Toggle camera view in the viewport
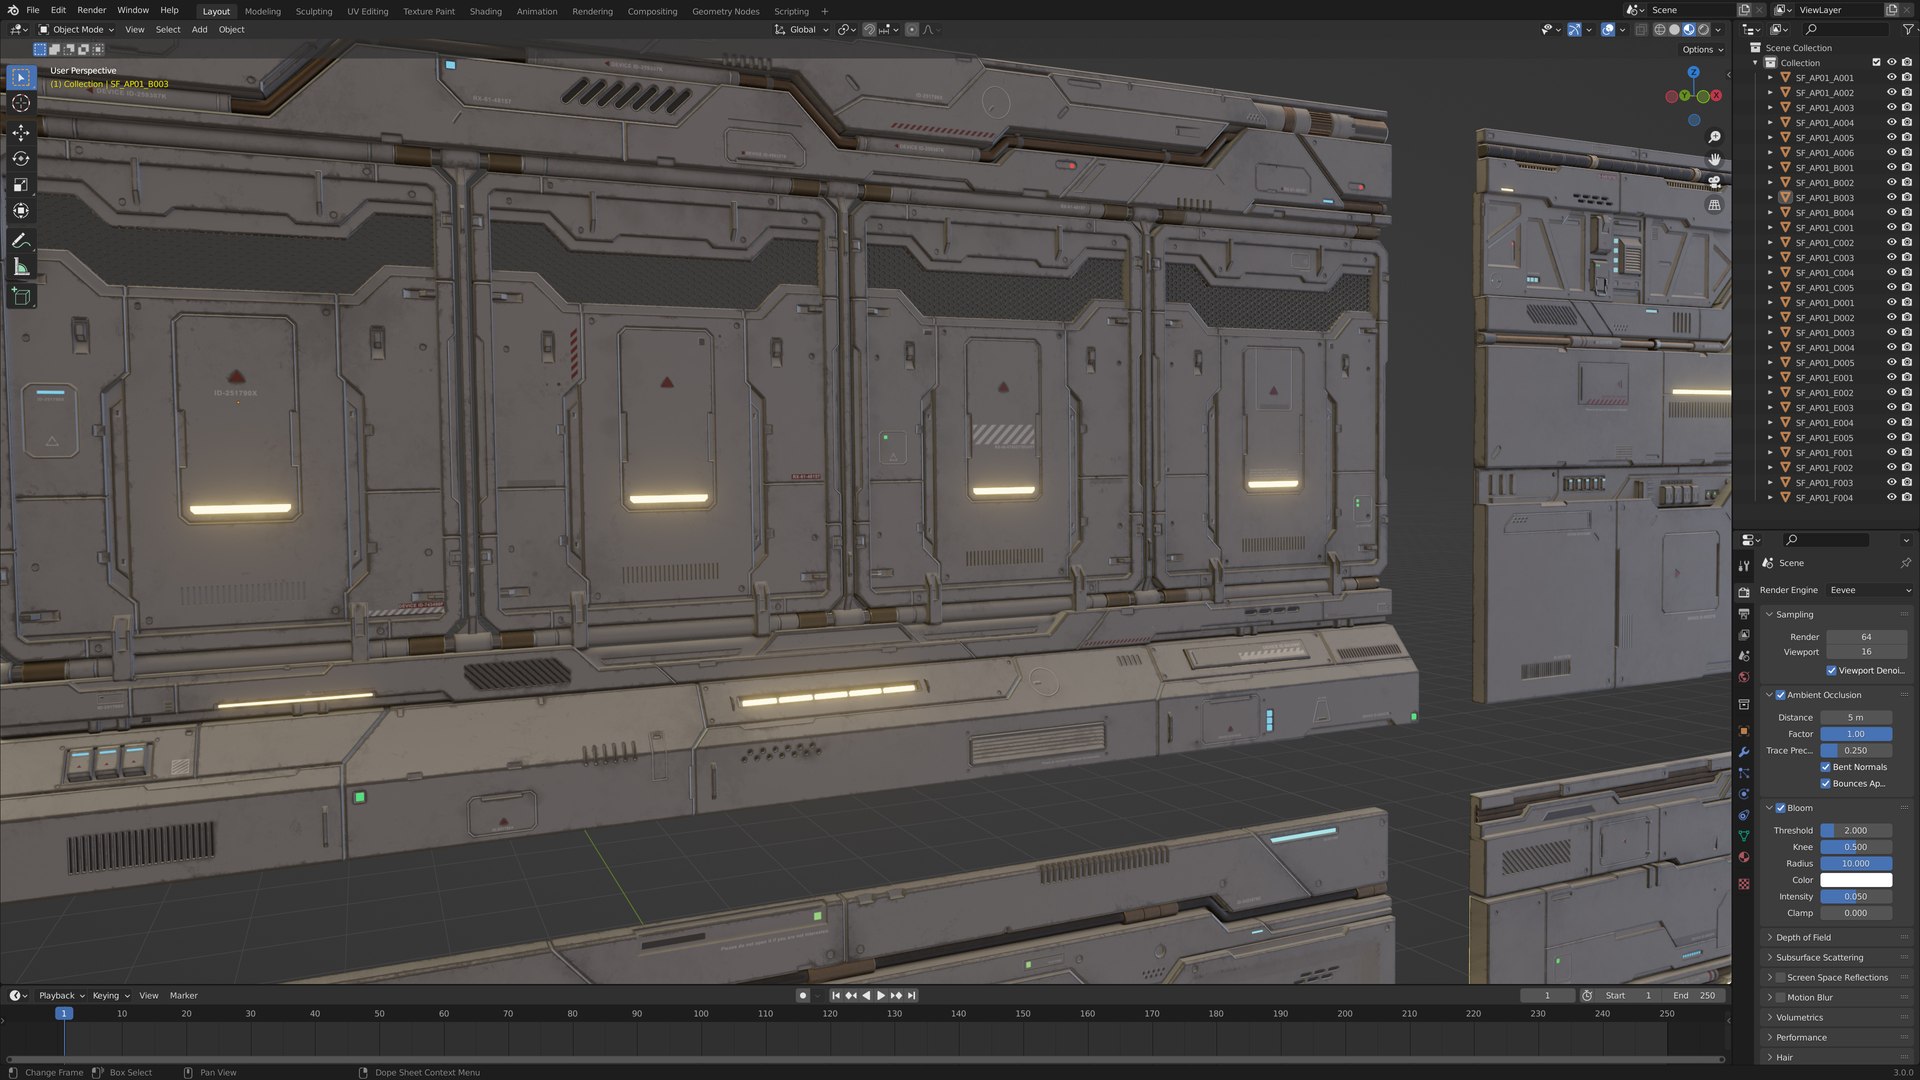1920x1080 pixels. coord(1714,182)
